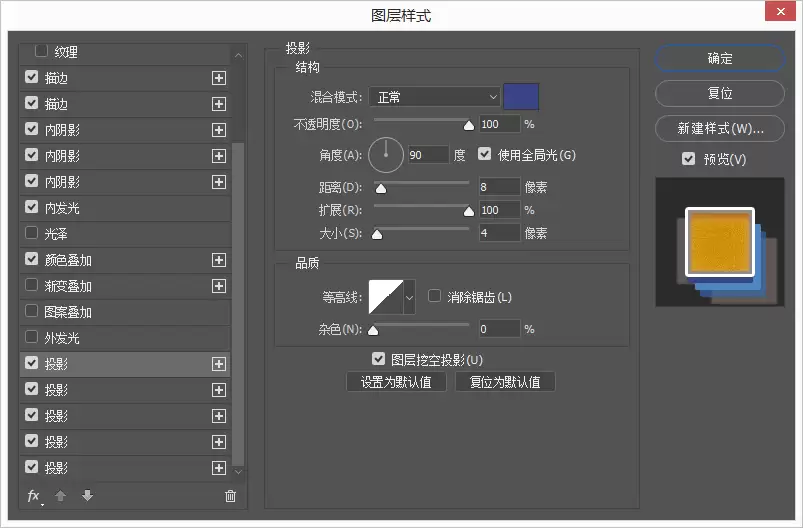Click plus icon beside 渐变叠加
Screen dimensions: 803x528
tap(219, 286)
